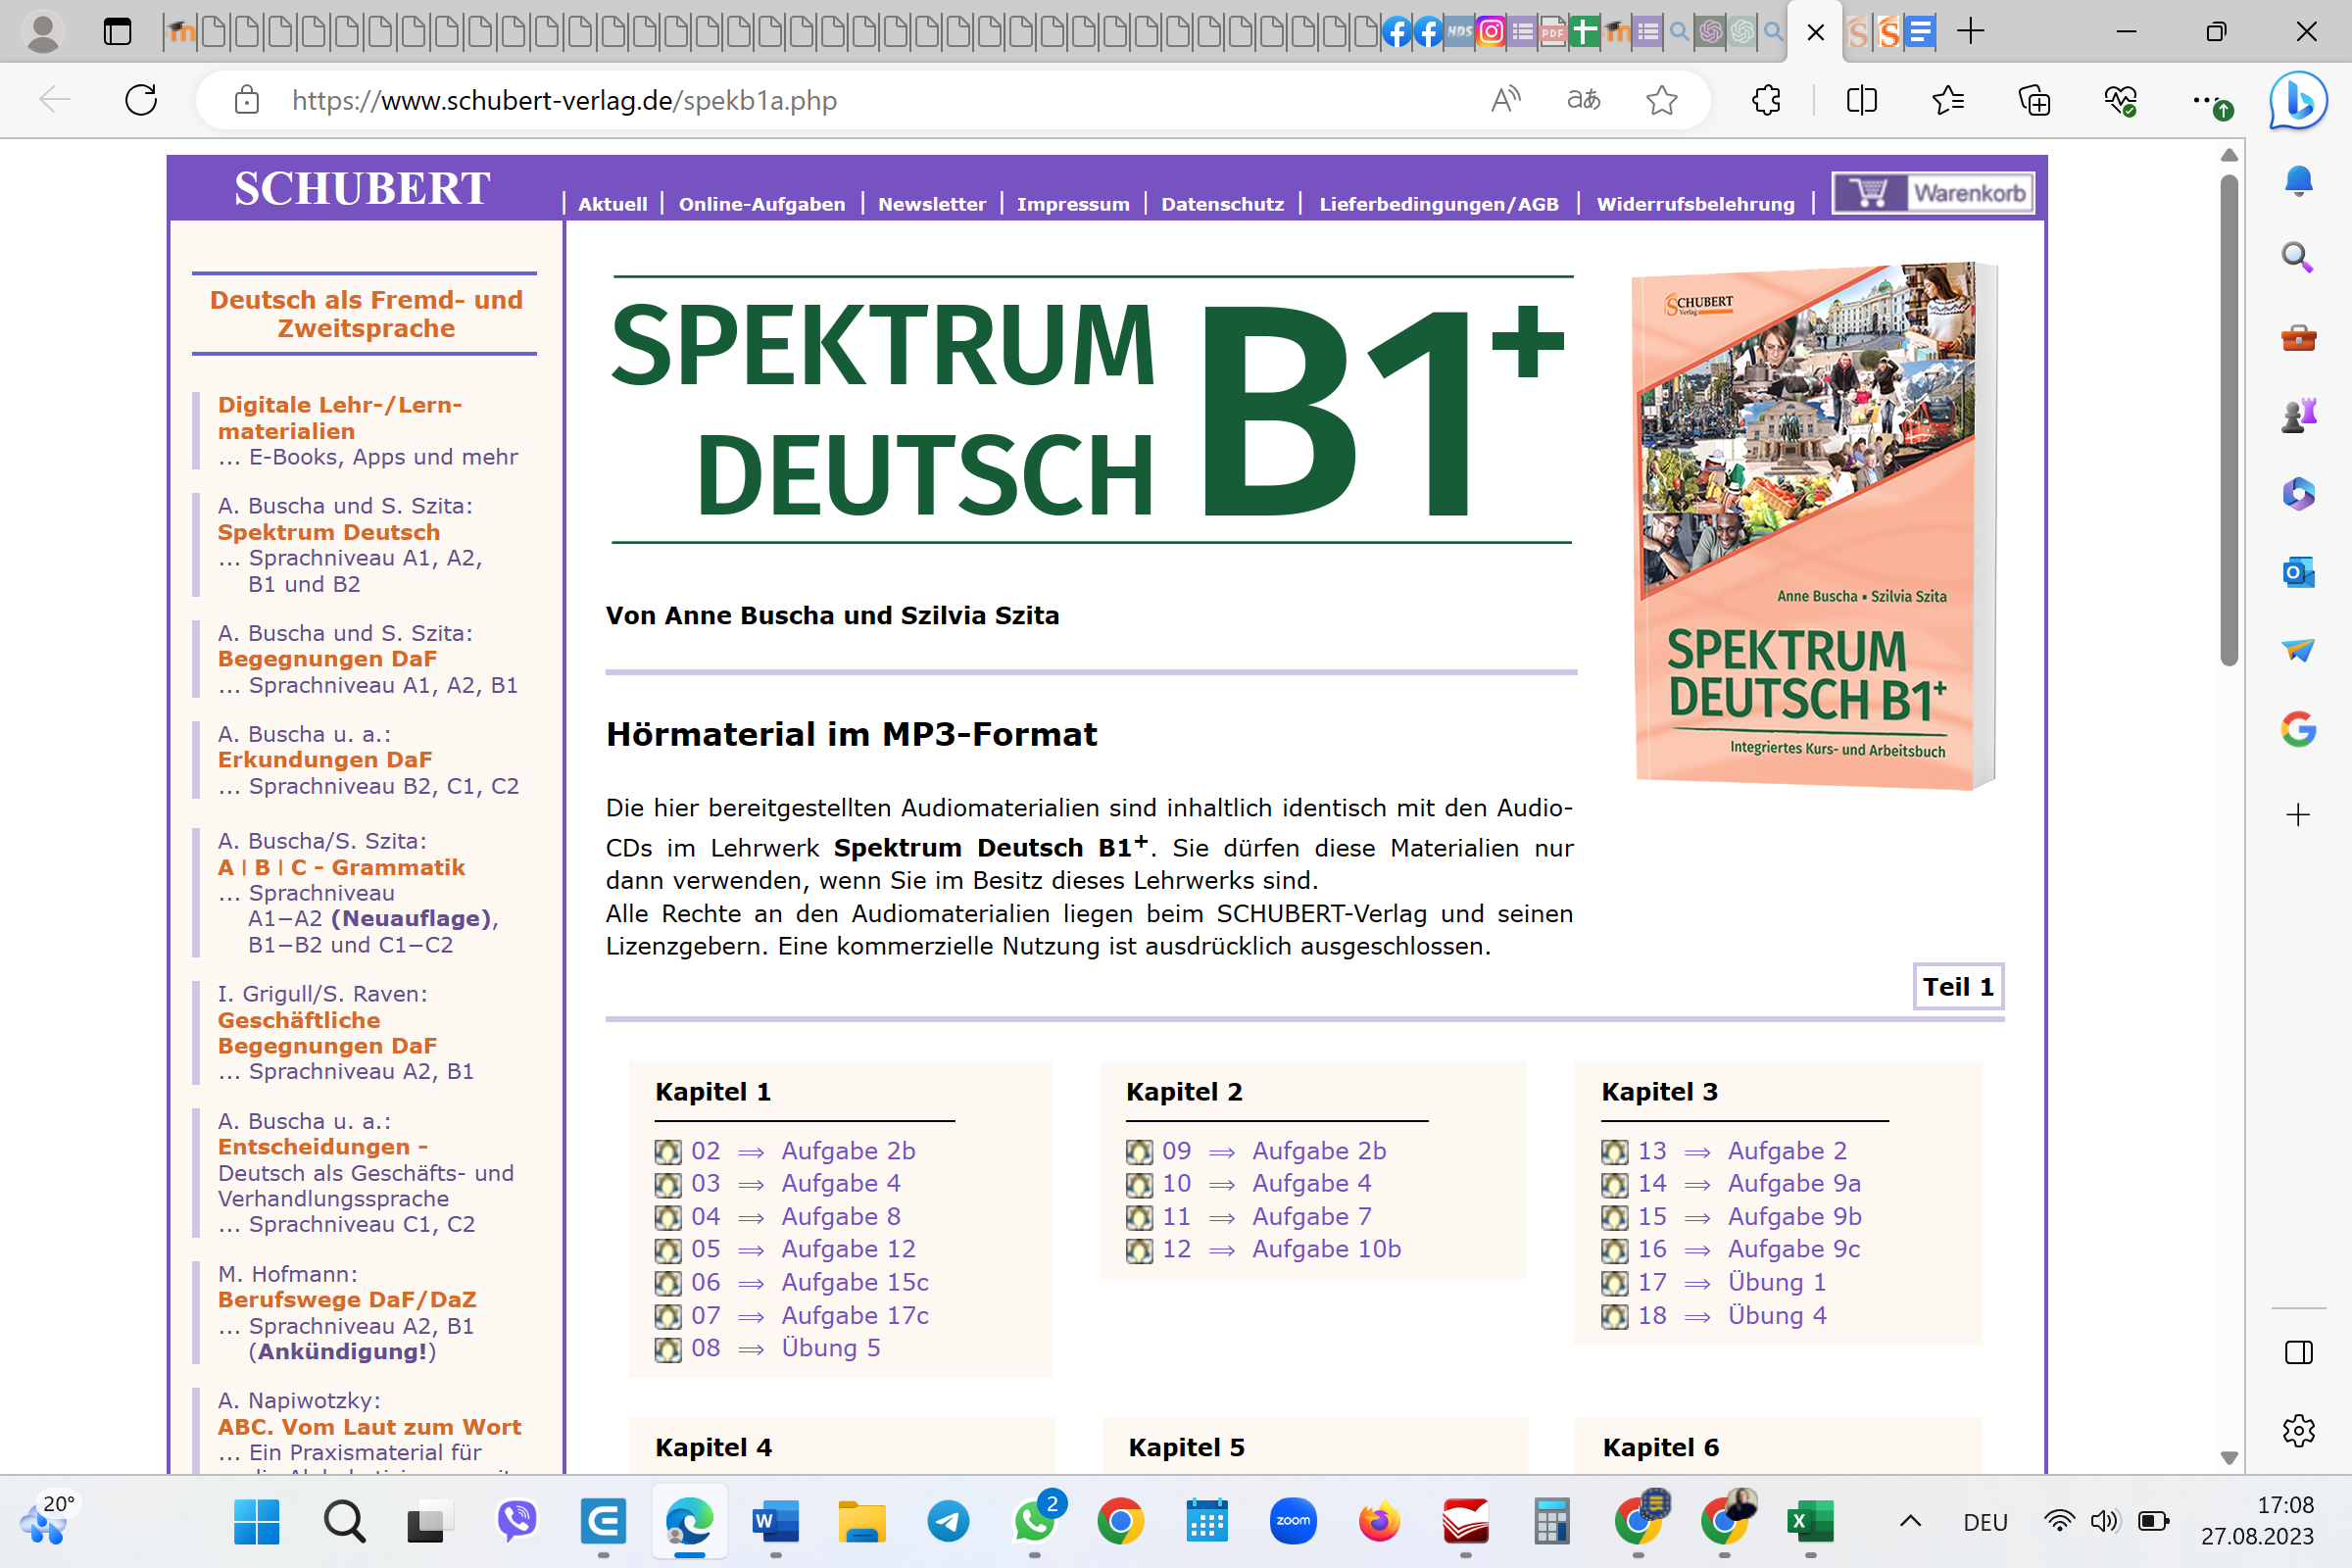Image resolution: width=2352 pixels, height=1568 pixels.
Task: Open Datenschutz menu item
Action: [x=1222, y=204]
